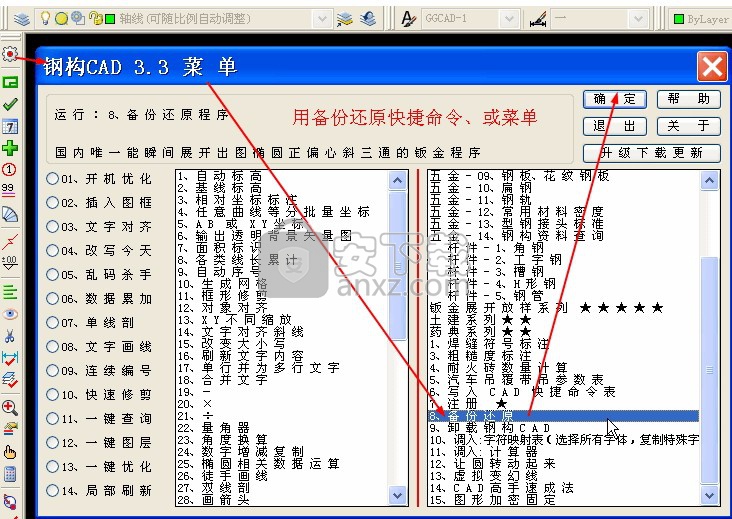Select radio option 02、插入图框
The image size is (732, 519).
(52, 203)
